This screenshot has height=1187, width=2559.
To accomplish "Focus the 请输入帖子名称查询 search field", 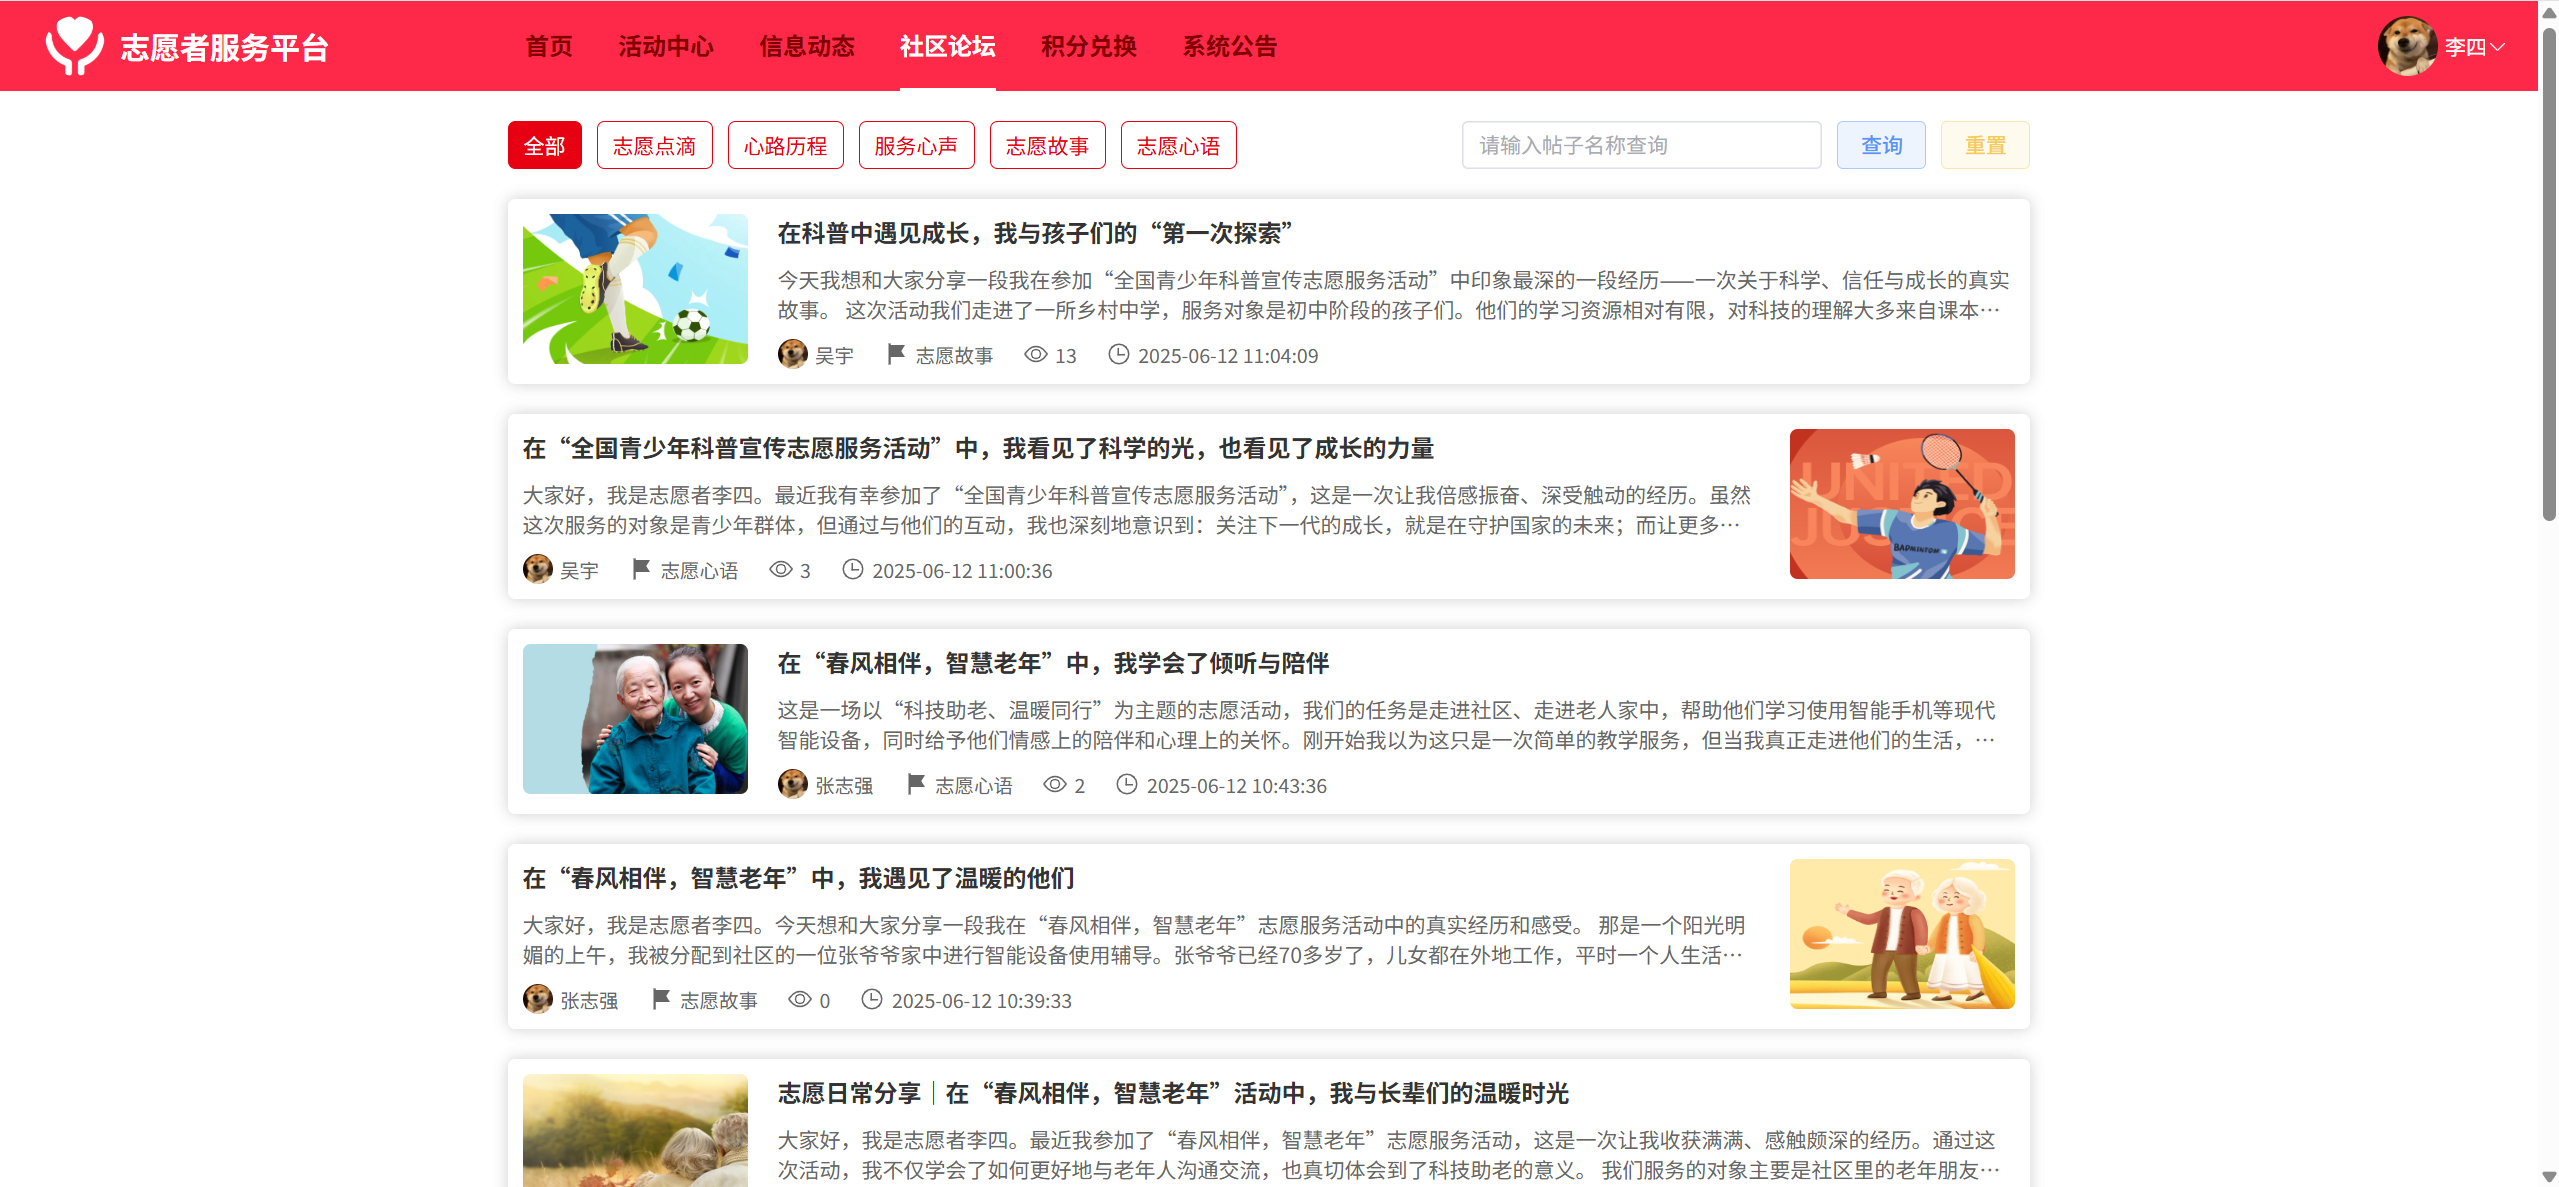I will coord(1640,146).
